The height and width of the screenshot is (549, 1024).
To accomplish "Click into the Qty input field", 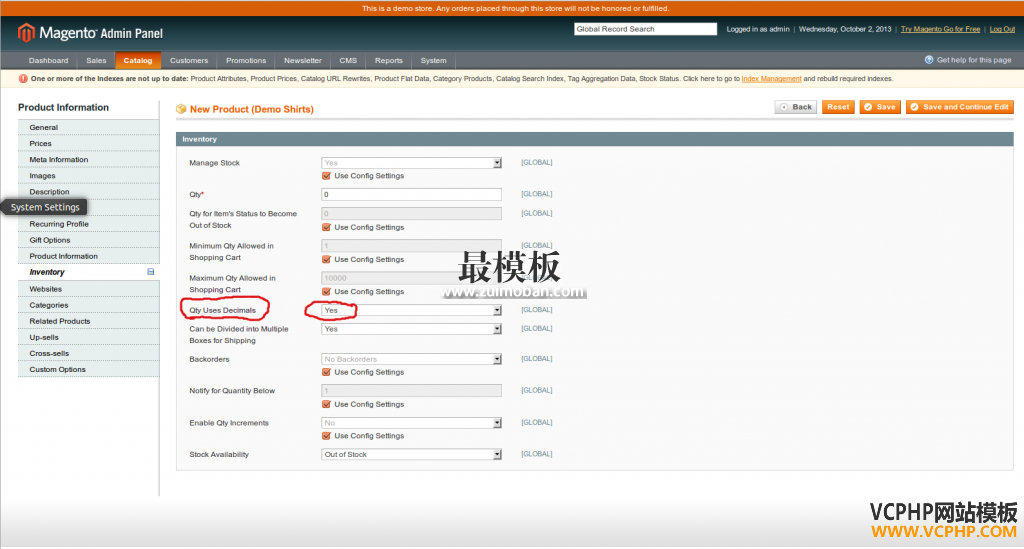I will [411, 194].
